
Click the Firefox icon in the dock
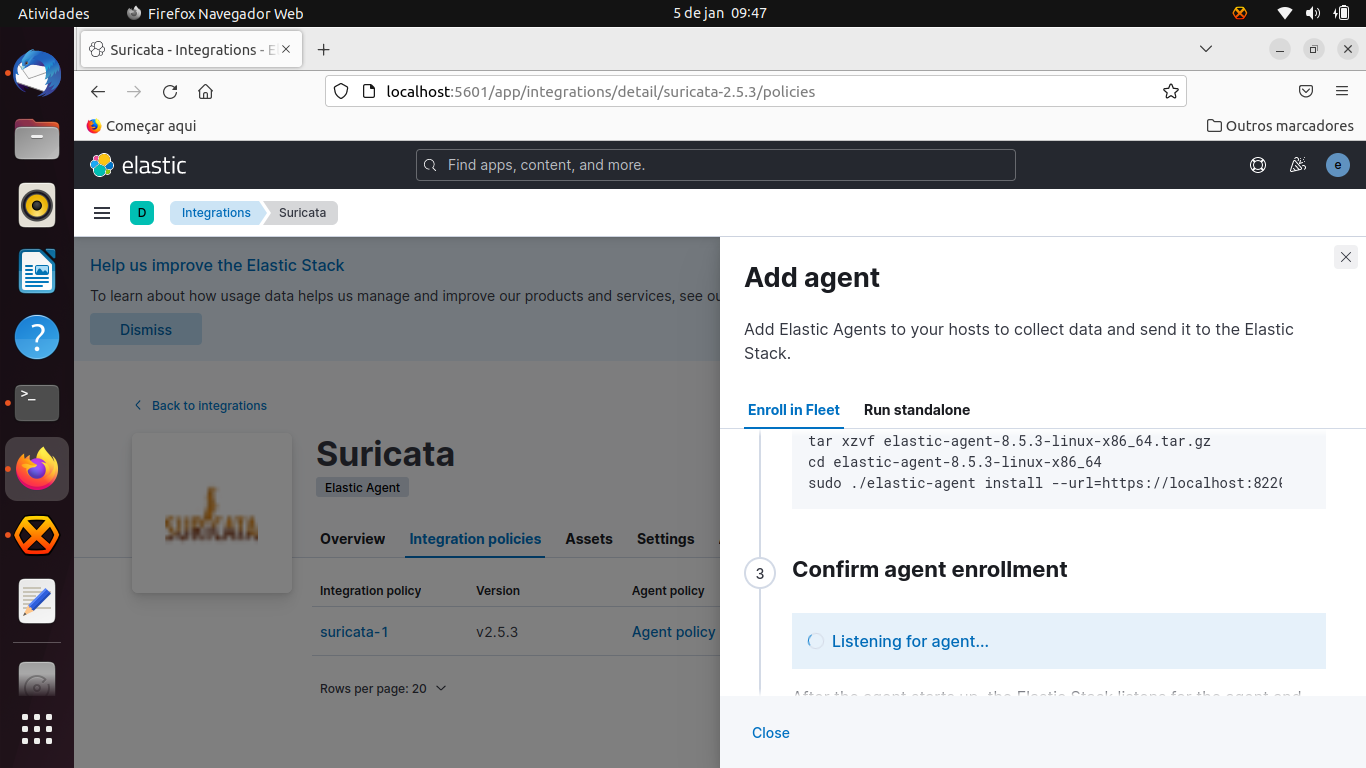(x=37, y=469)
